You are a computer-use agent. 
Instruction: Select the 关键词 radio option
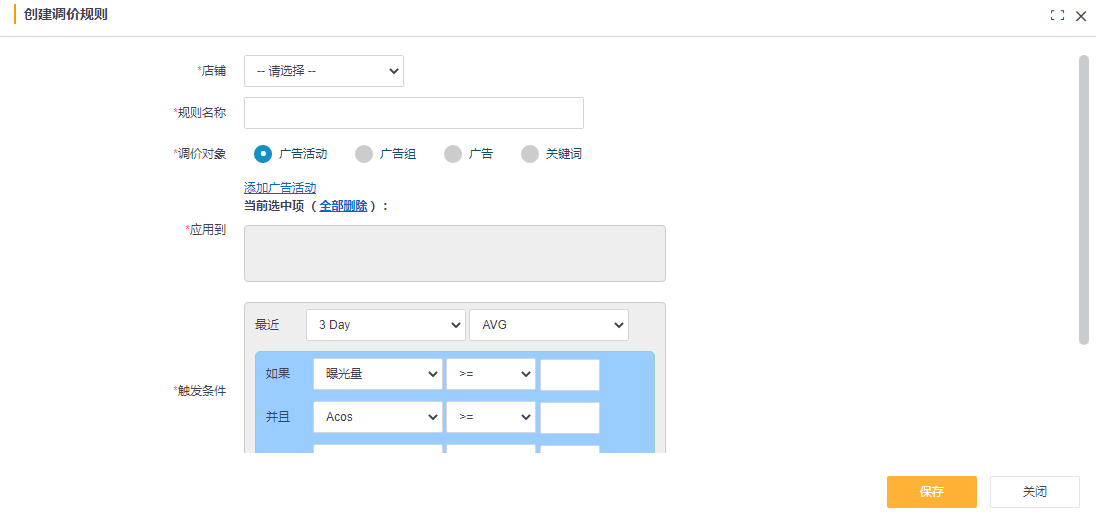530,154
